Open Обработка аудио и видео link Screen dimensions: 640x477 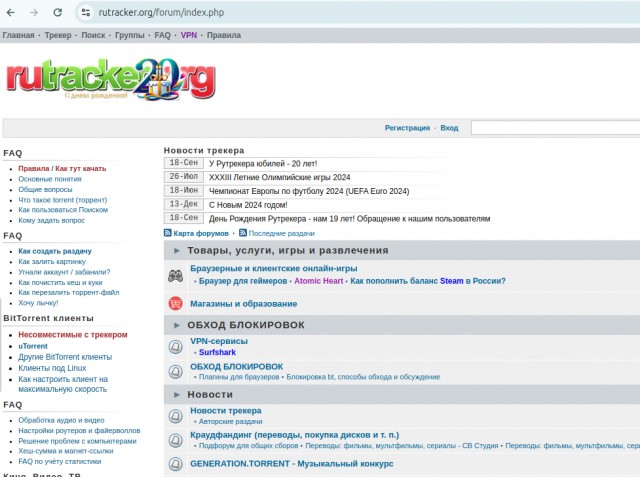pyautogui.click(x=61, y=420)
